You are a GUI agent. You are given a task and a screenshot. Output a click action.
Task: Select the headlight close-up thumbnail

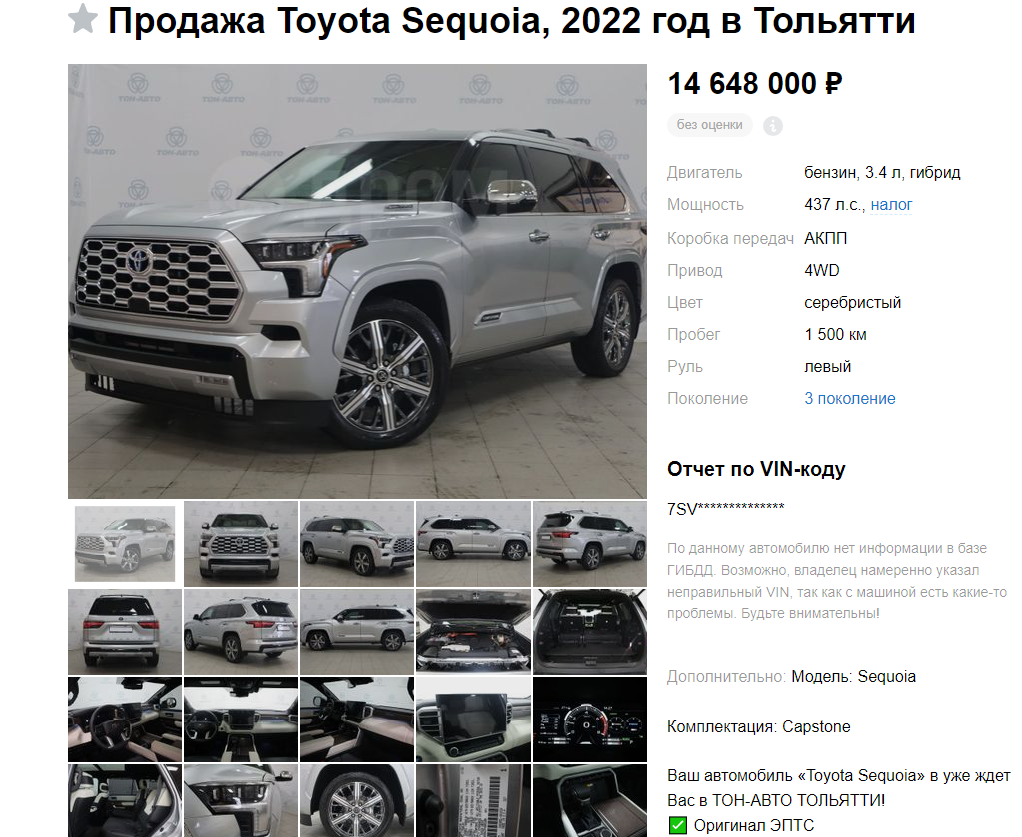[241, 800]
